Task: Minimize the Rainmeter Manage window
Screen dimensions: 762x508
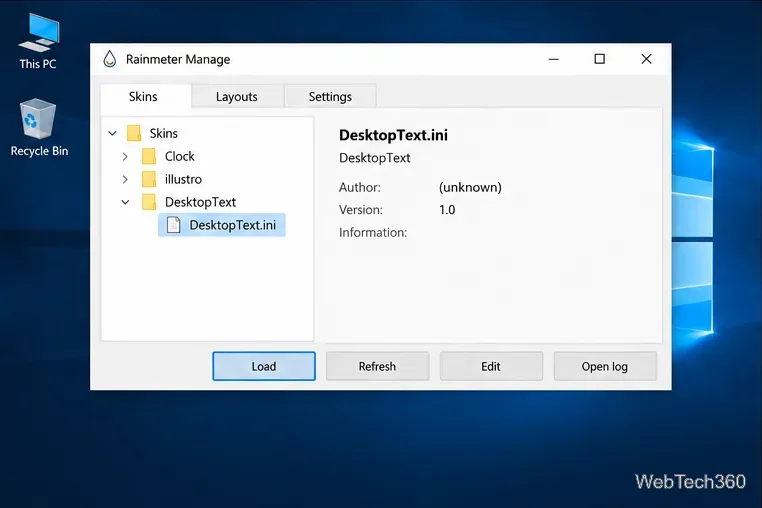Action: click(x=554, y=59)
